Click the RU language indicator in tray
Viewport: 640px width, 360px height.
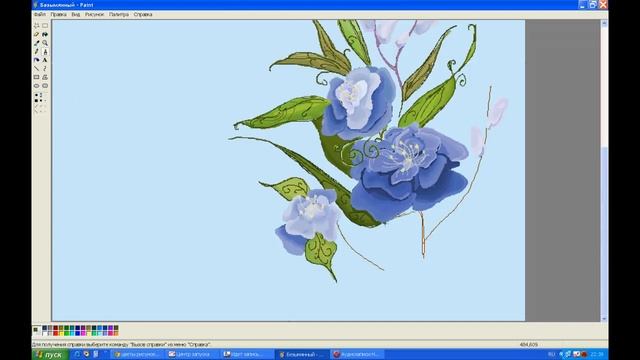[x=551, y=354]
